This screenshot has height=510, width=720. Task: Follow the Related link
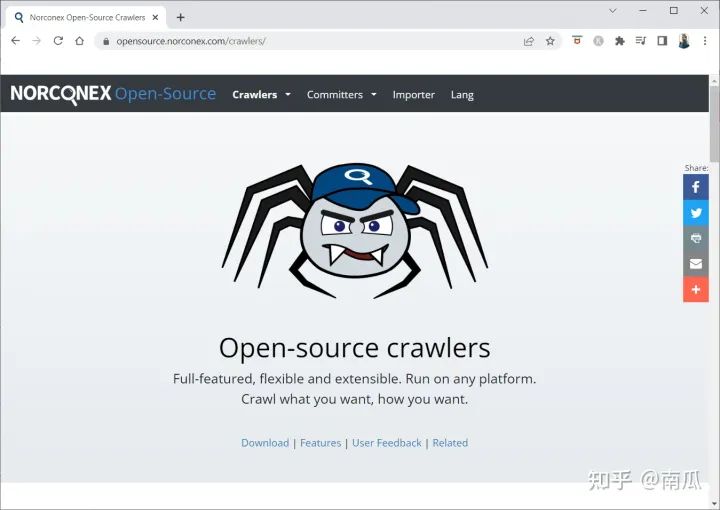pos(450,443)
